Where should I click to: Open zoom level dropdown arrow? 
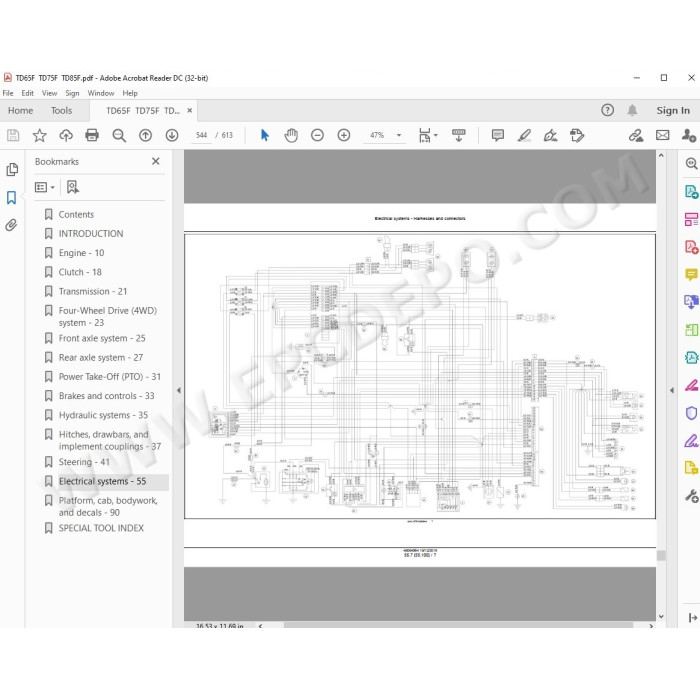click(399, 135)
